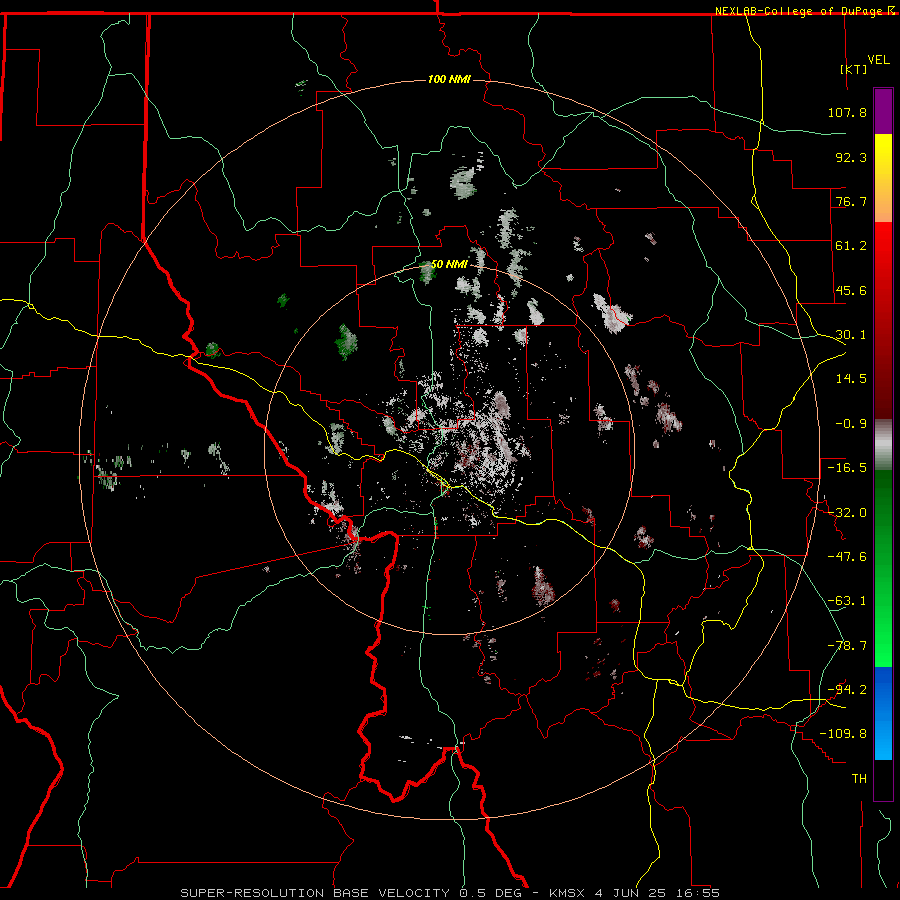Screen dimensions: 900x900
Task: Click the 50 NMI range ring label
Action: pyautogui.click(x=449, y=265)
